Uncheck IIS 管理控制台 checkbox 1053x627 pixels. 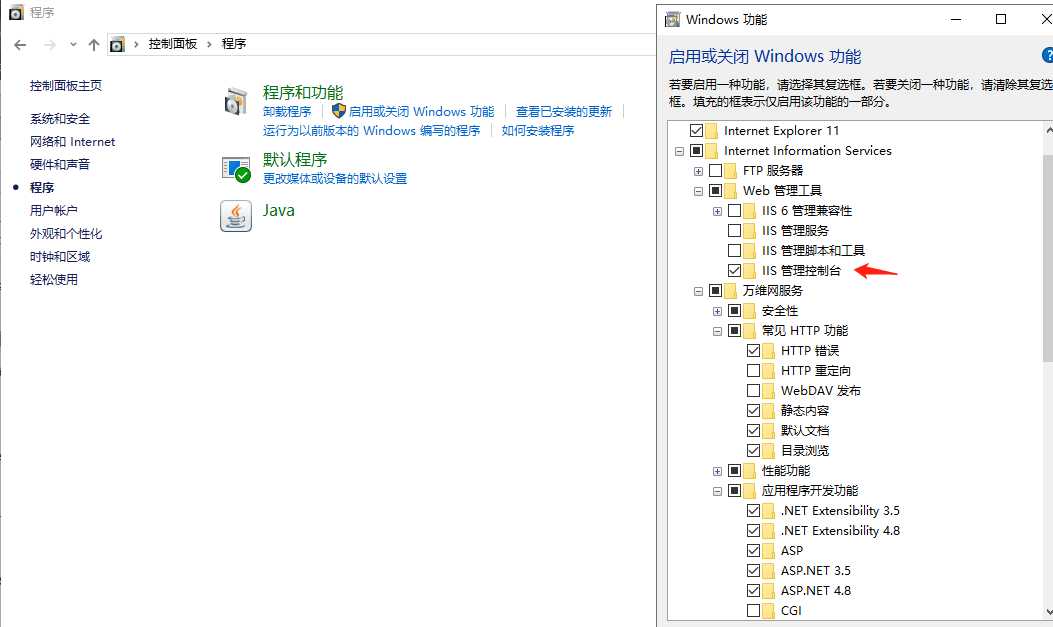coord(734,271)
